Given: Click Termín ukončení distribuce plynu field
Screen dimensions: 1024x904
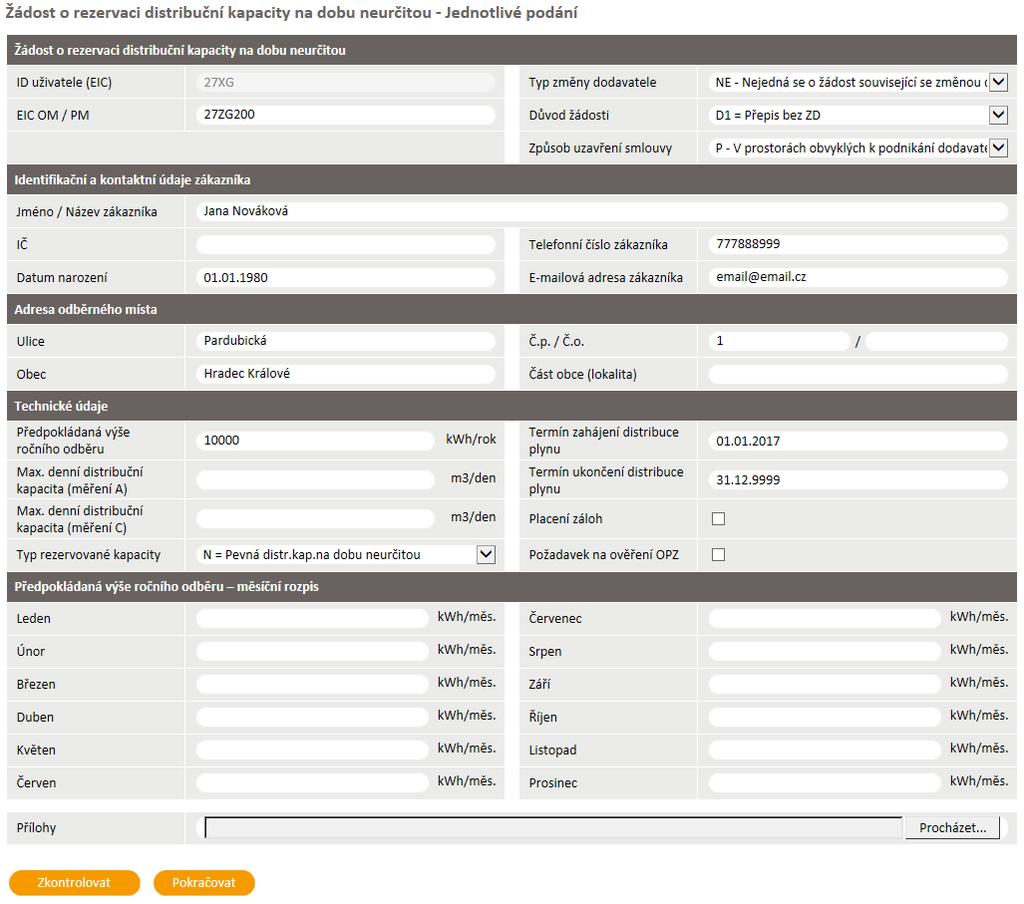Looking at the screenshot, I should 858,479.
